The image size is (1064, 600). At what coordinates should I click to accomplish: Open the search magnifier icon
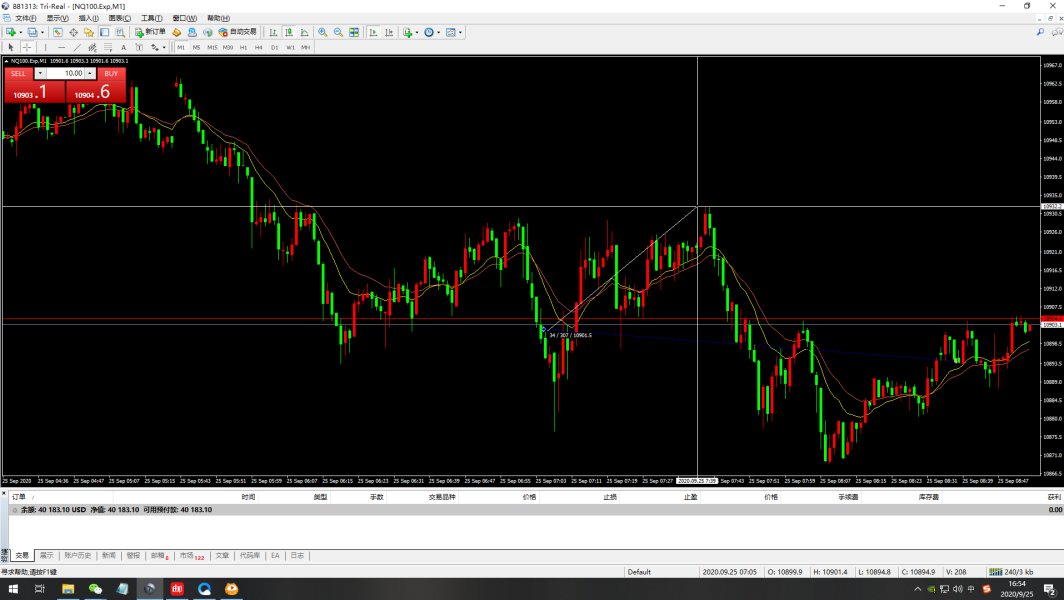pyautogui.click(x=1040, y=32)
